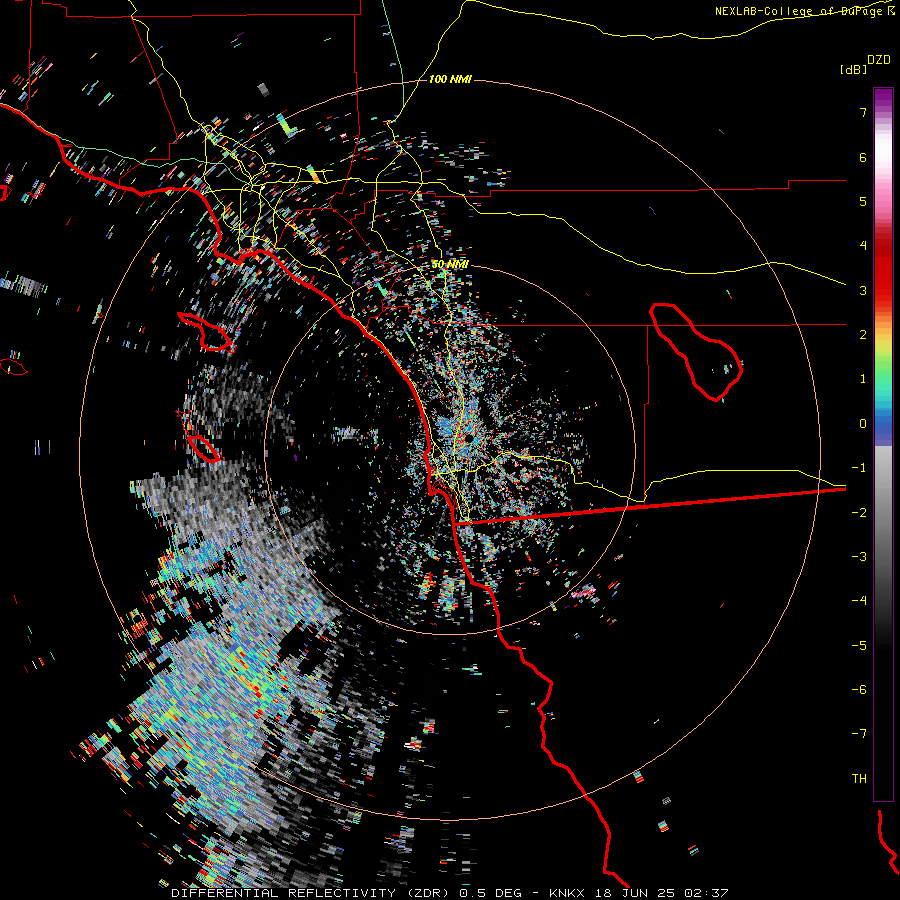Click the '0' value on the color scale
900x900 pixels.
[863, 424]
